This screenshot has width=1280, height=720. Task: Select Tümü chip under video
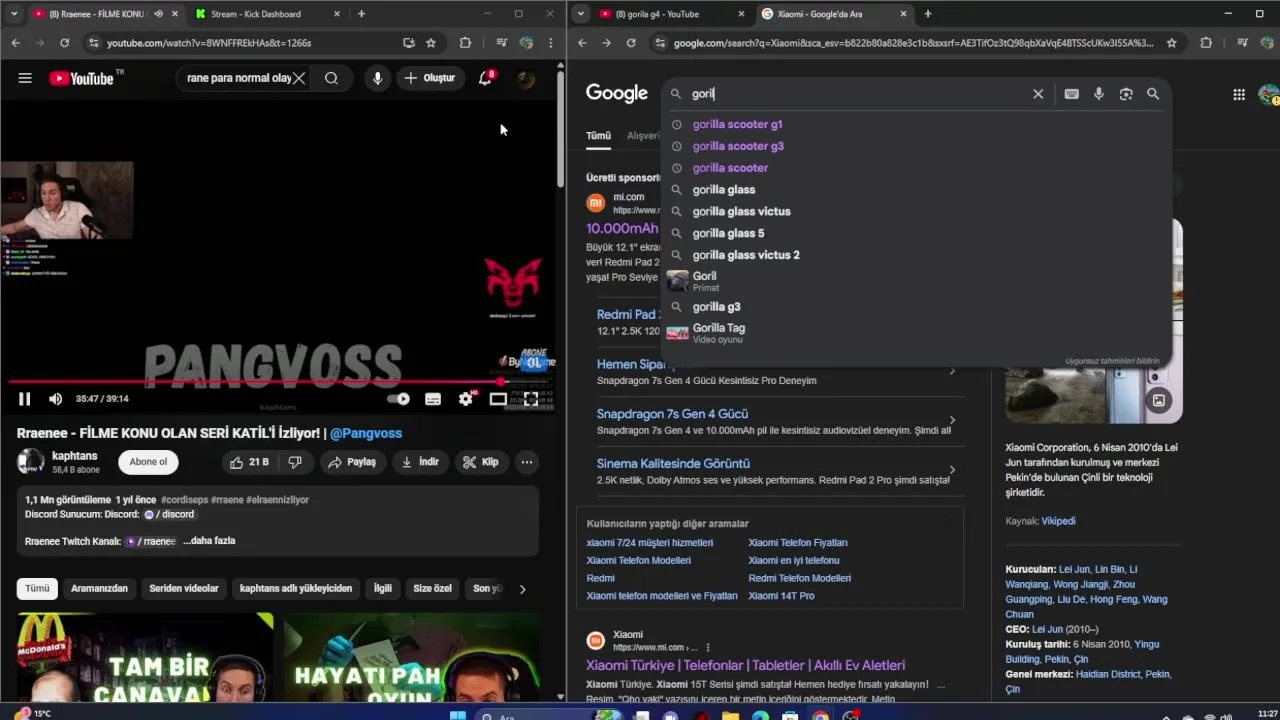pos(37,589)
